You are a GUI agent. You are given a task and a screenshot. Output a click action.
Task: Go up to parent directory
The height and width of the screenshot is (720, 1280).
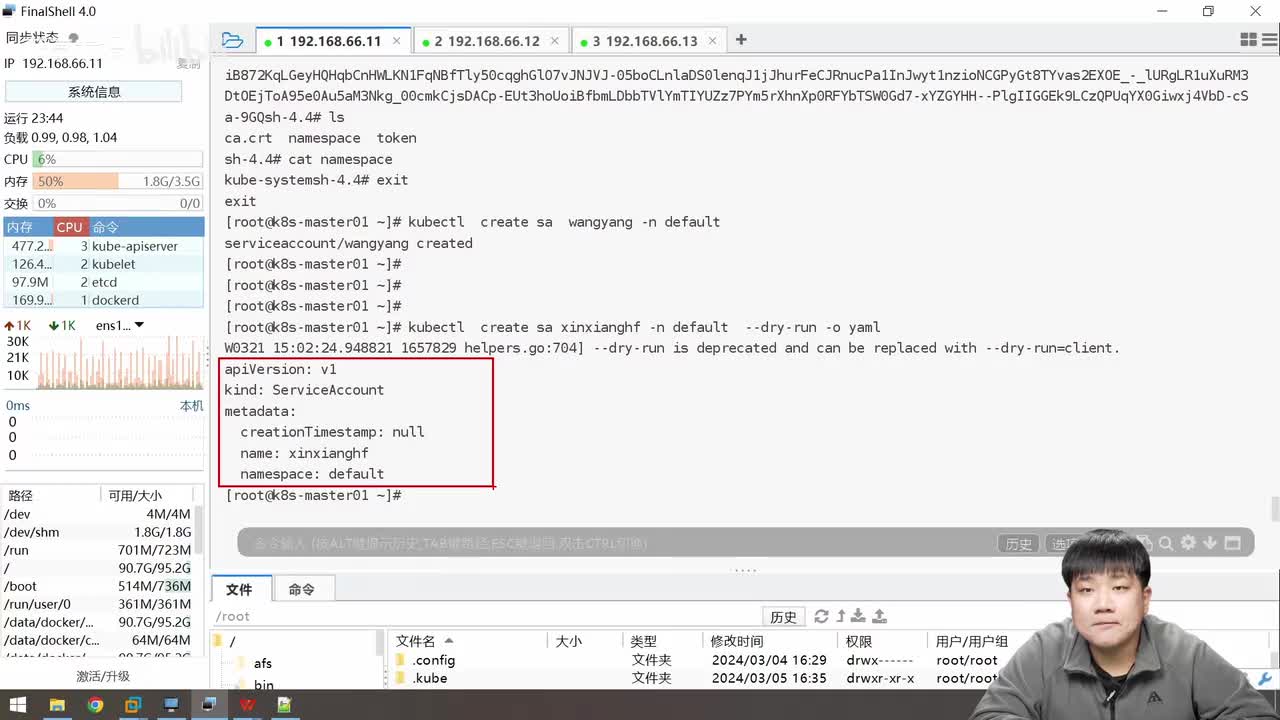tap(841, 616)
